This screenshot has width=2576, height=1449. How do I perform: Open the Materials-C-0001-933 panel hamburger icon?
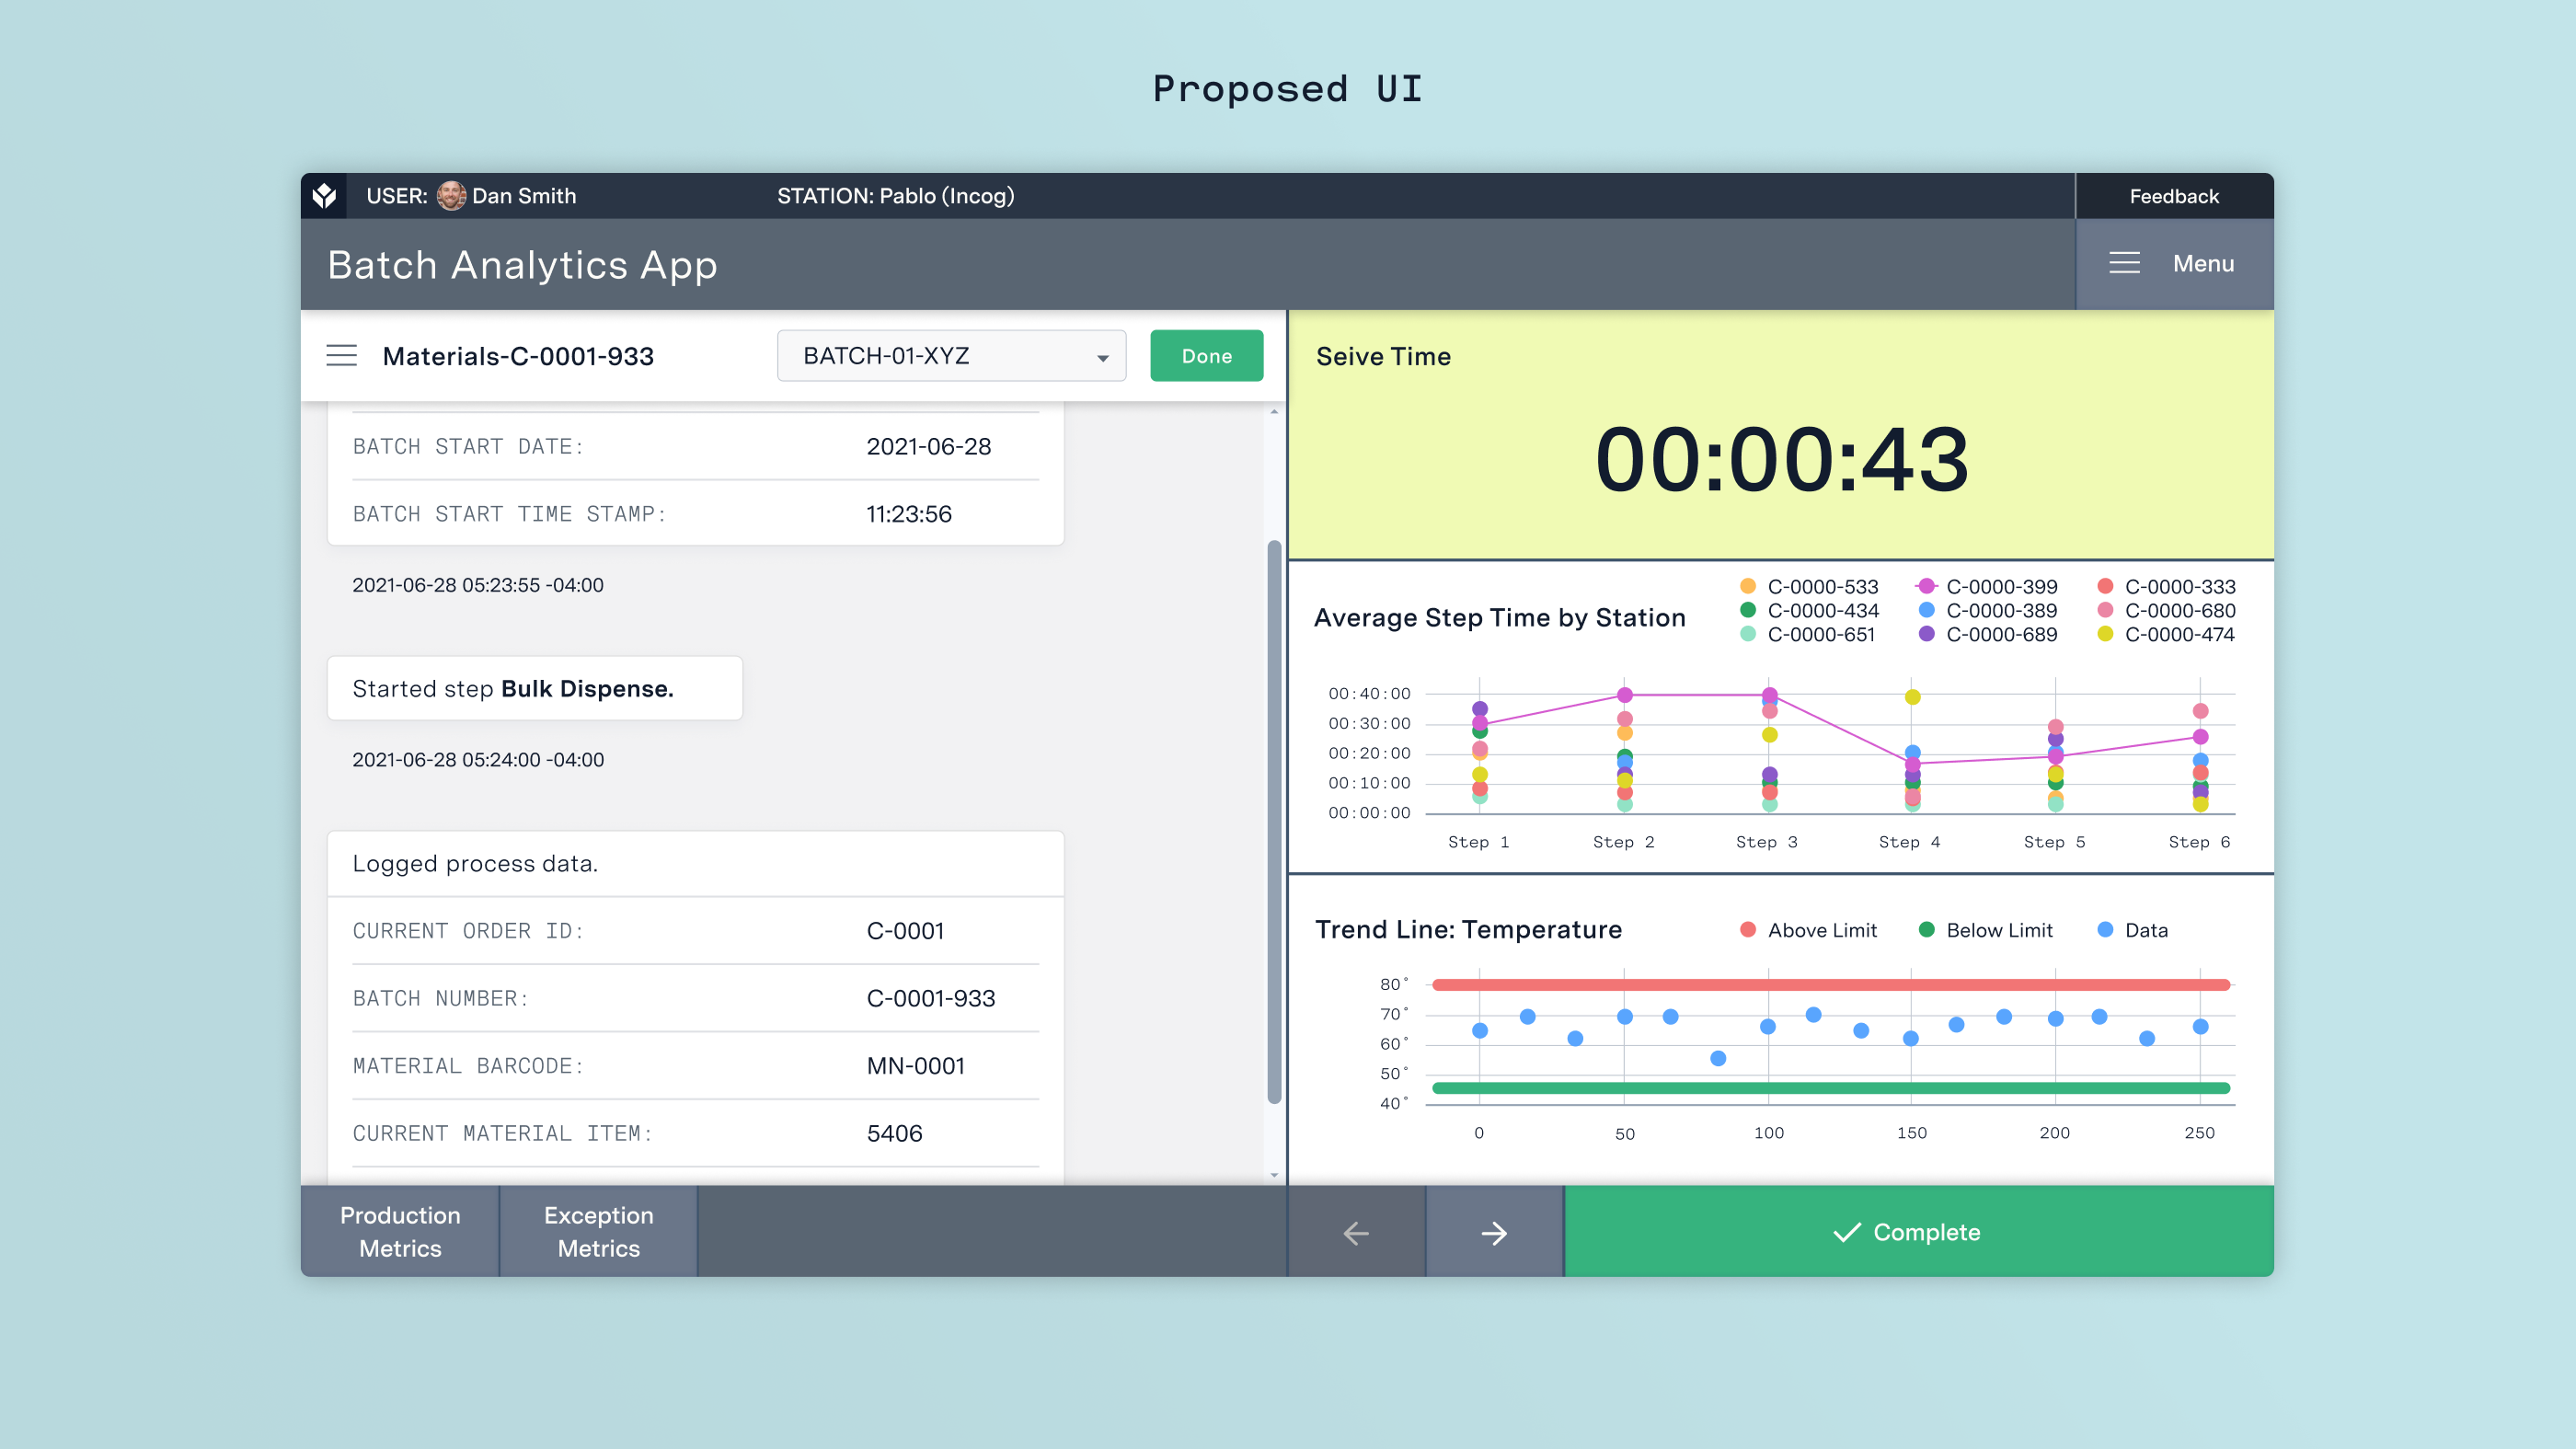click(x=341, y=356)
